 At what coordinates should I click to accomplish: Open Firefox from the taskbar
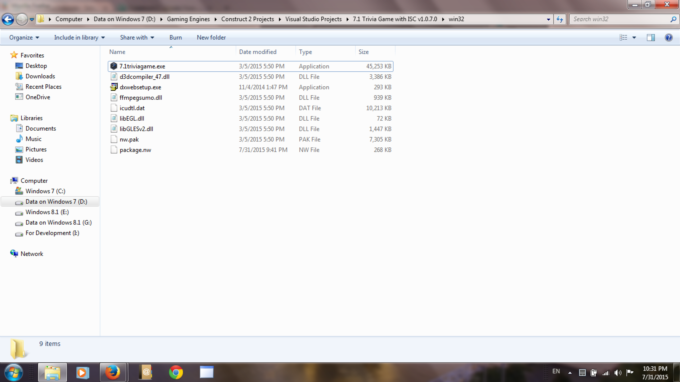(x=113, y=372)
